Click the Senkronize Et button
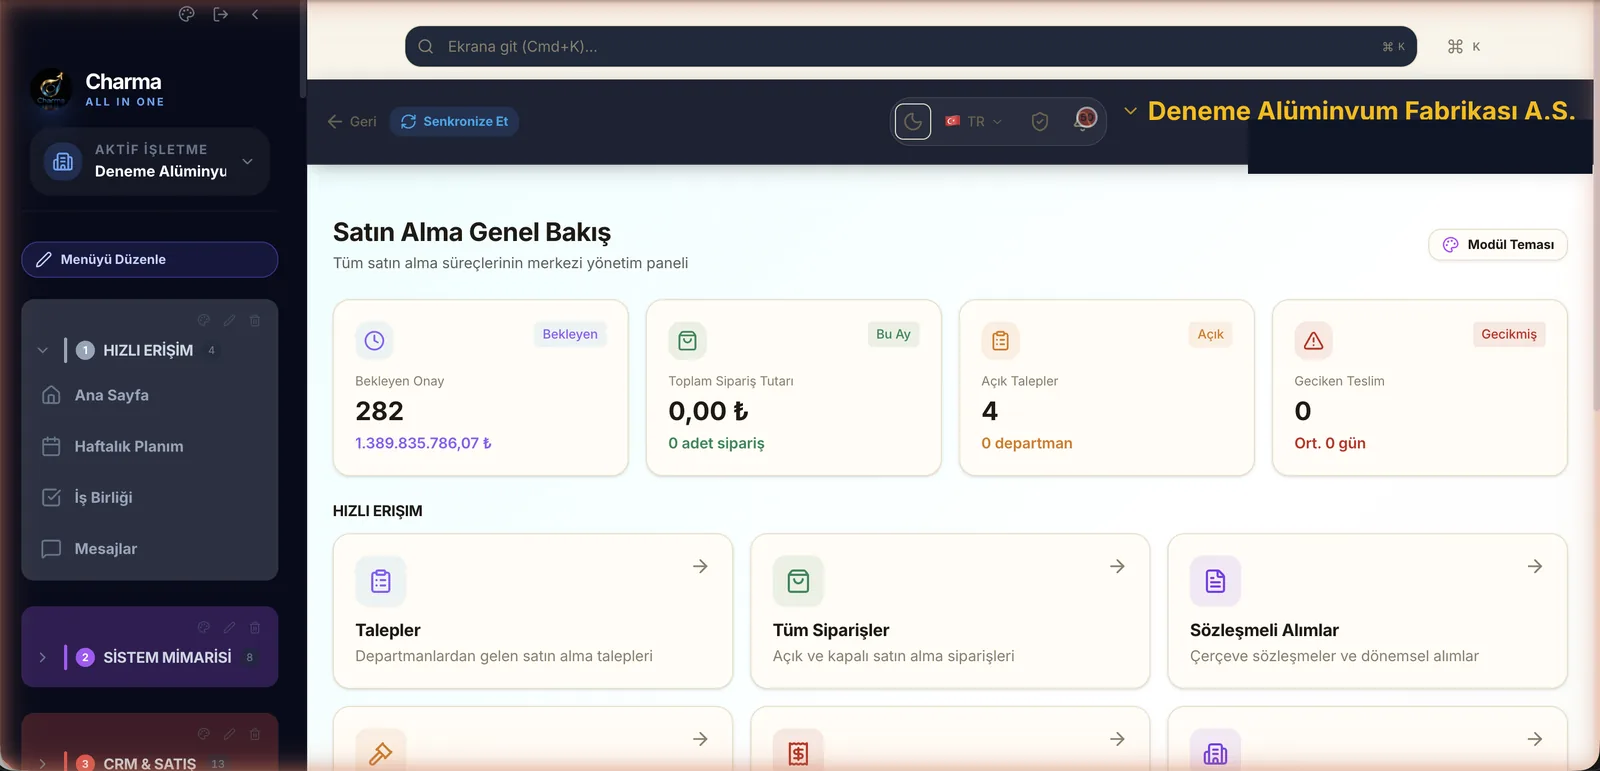Viewport: 1600px width, 771px height. [454, 122]
